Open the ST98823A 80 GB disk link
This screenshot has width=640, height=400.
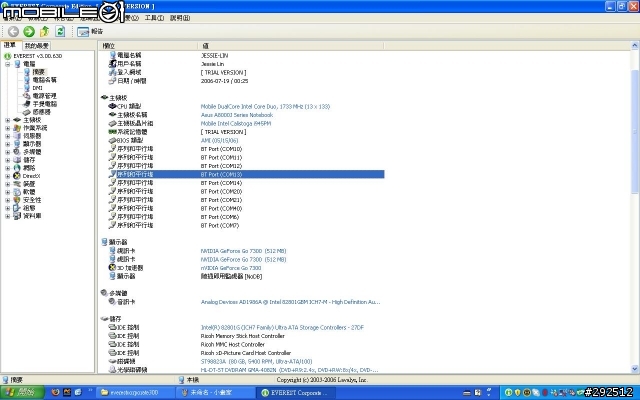tap(256, 362)
